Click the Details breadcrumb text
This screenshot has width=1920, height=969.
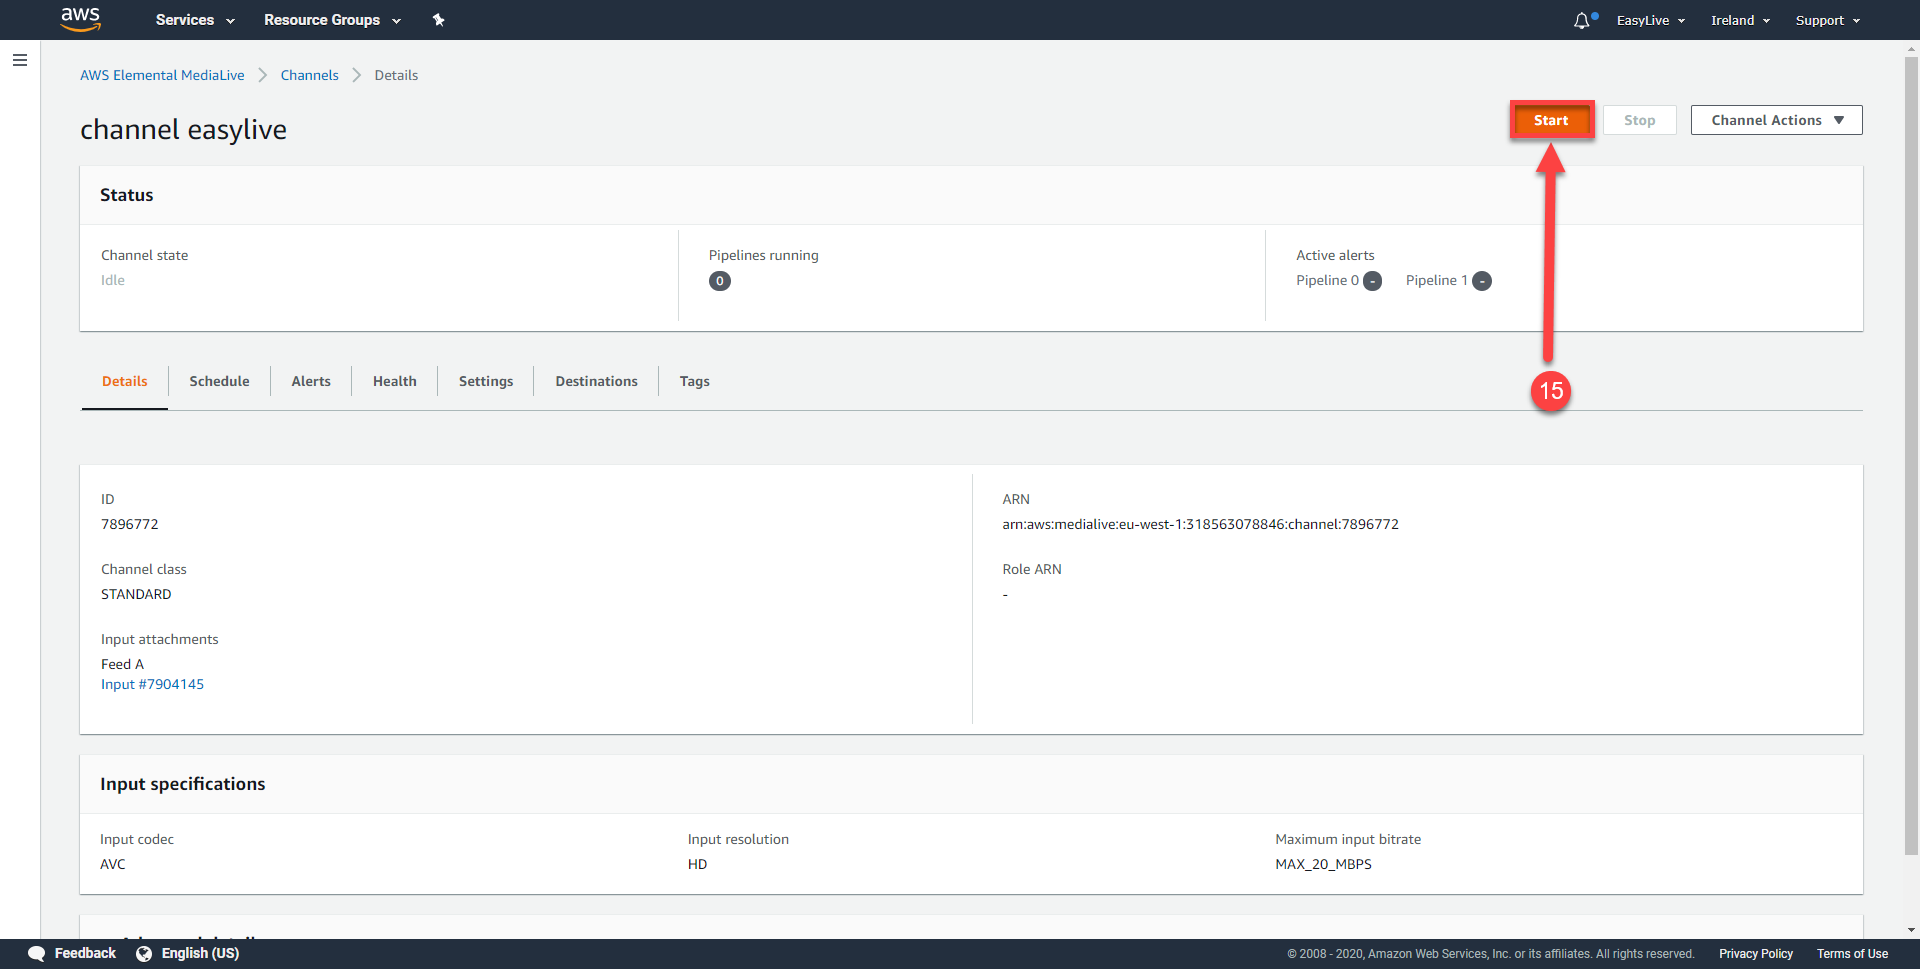point(396,75)
